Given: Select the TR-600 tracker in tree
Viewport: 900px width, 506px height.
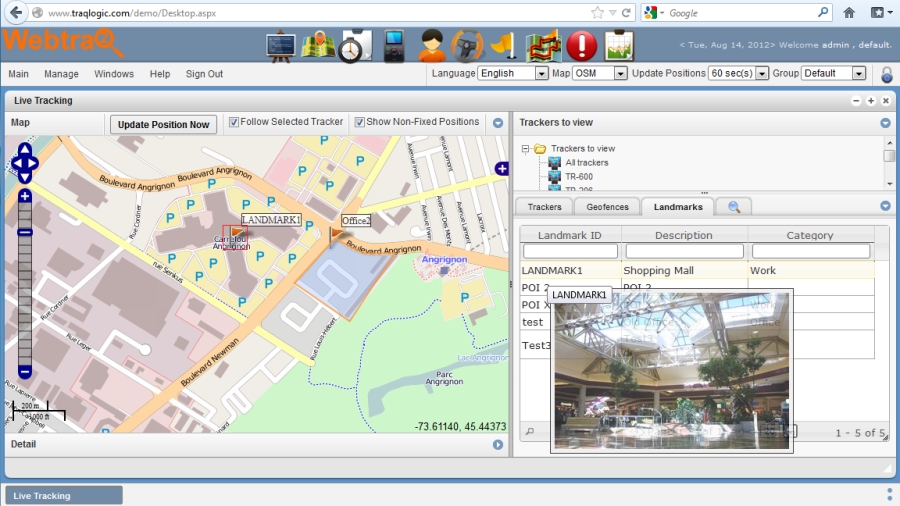Looking at the screenshot, I should 579,177.
